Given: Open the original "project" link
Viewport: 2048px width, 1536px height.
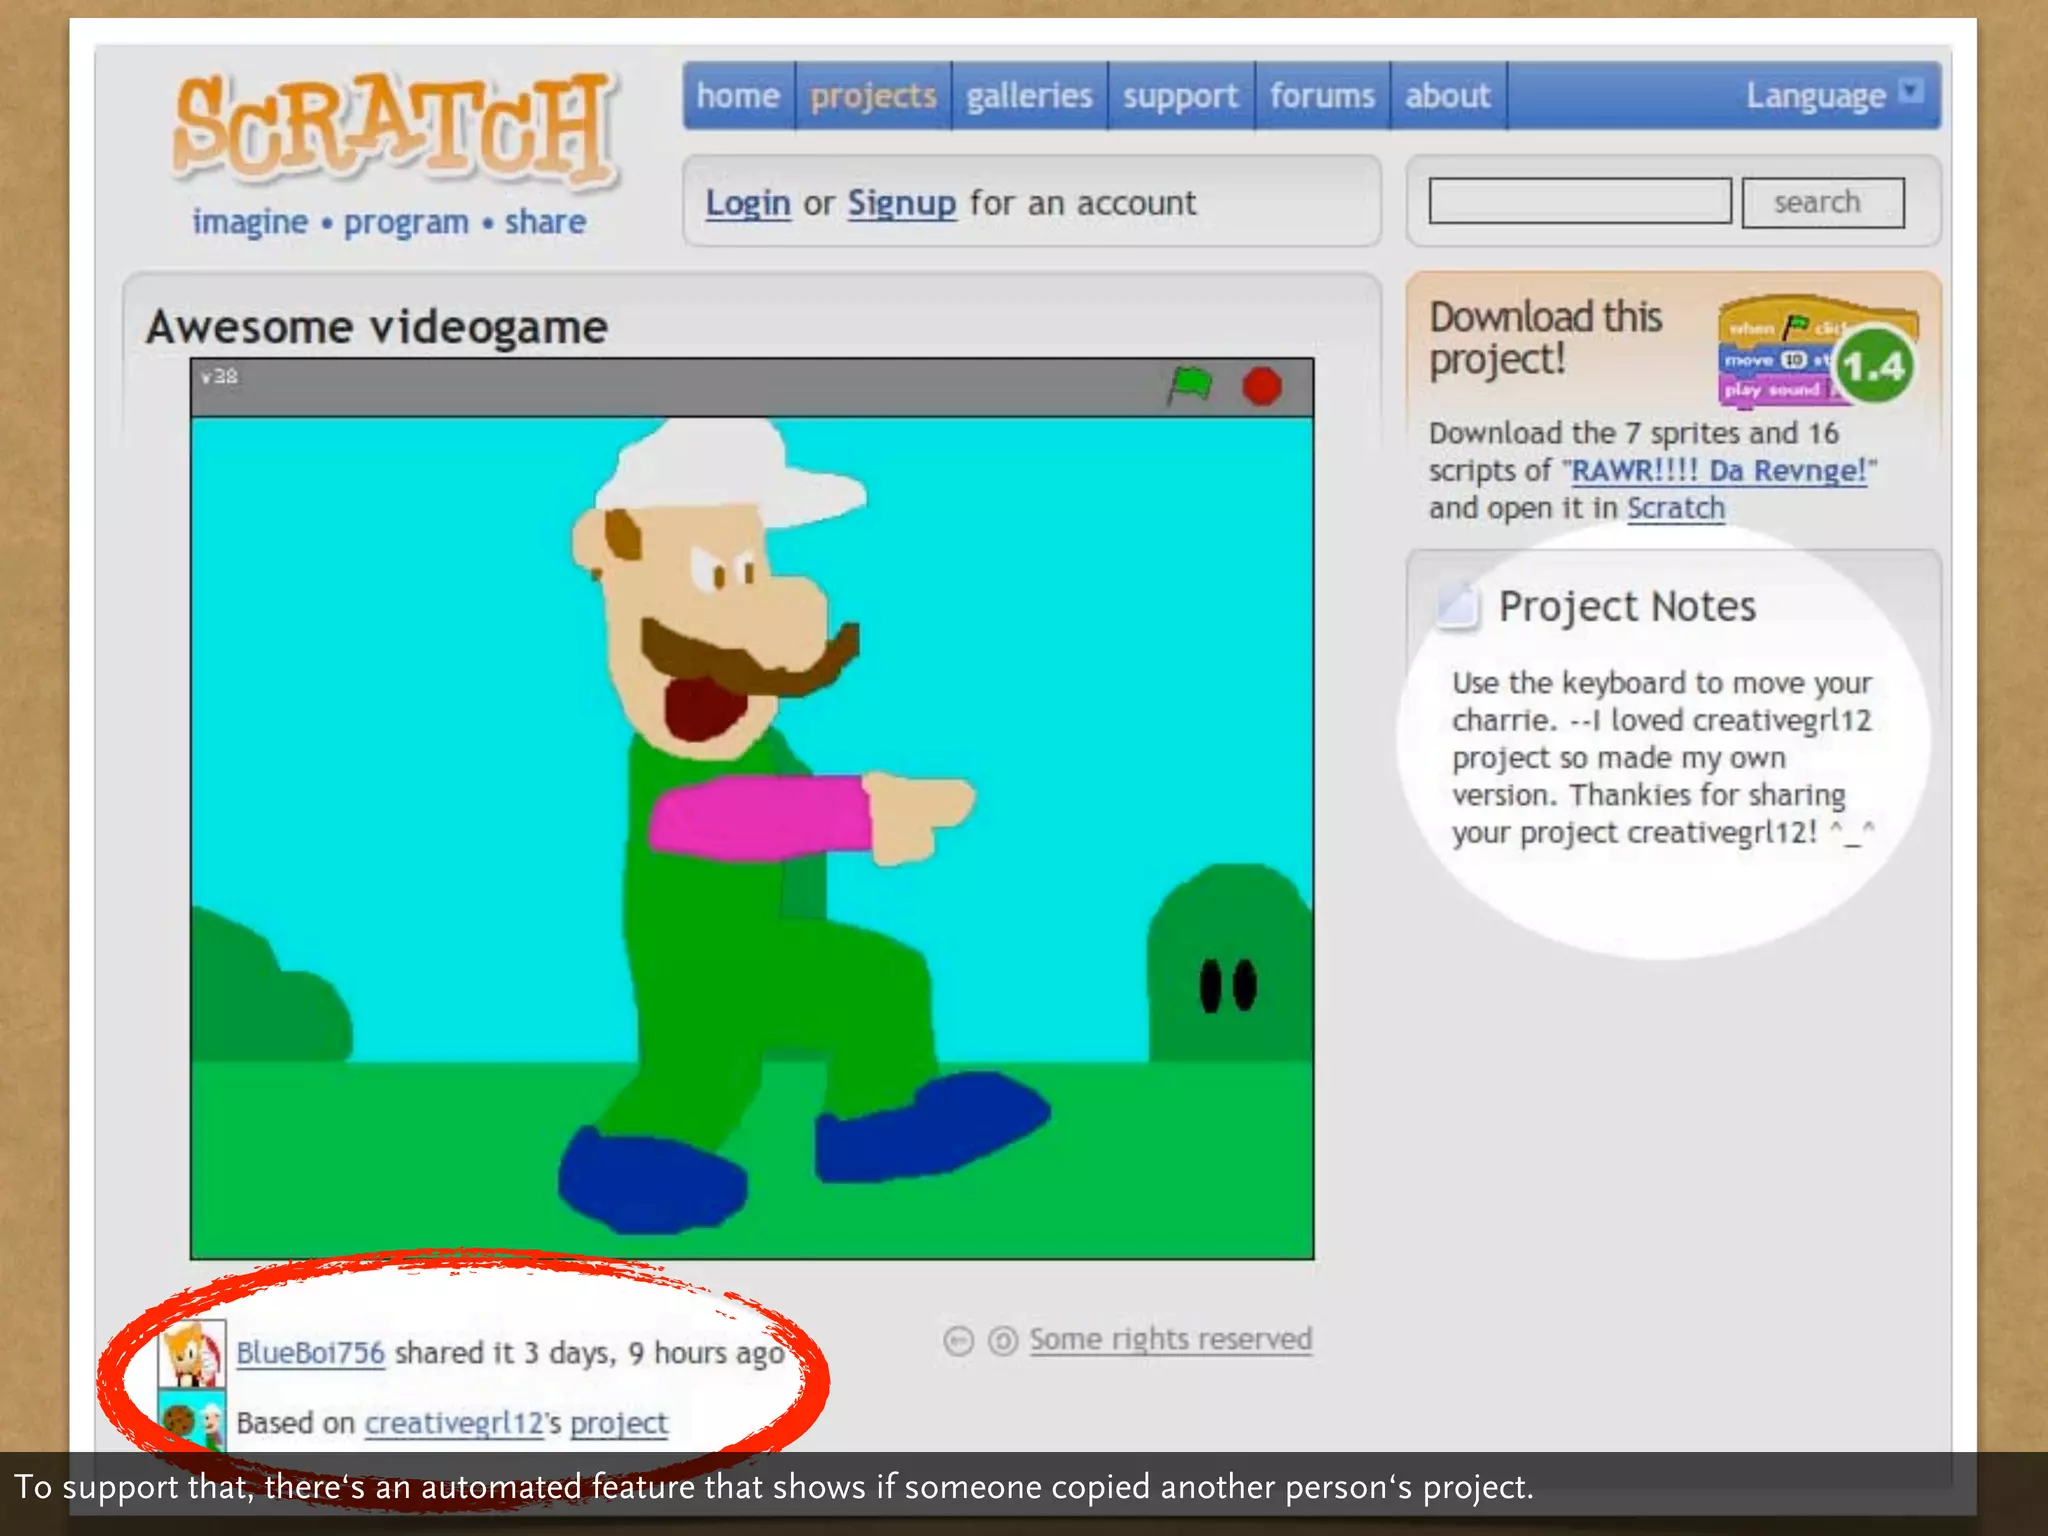Looking at the screenshot, I should tap(618, 1423).
